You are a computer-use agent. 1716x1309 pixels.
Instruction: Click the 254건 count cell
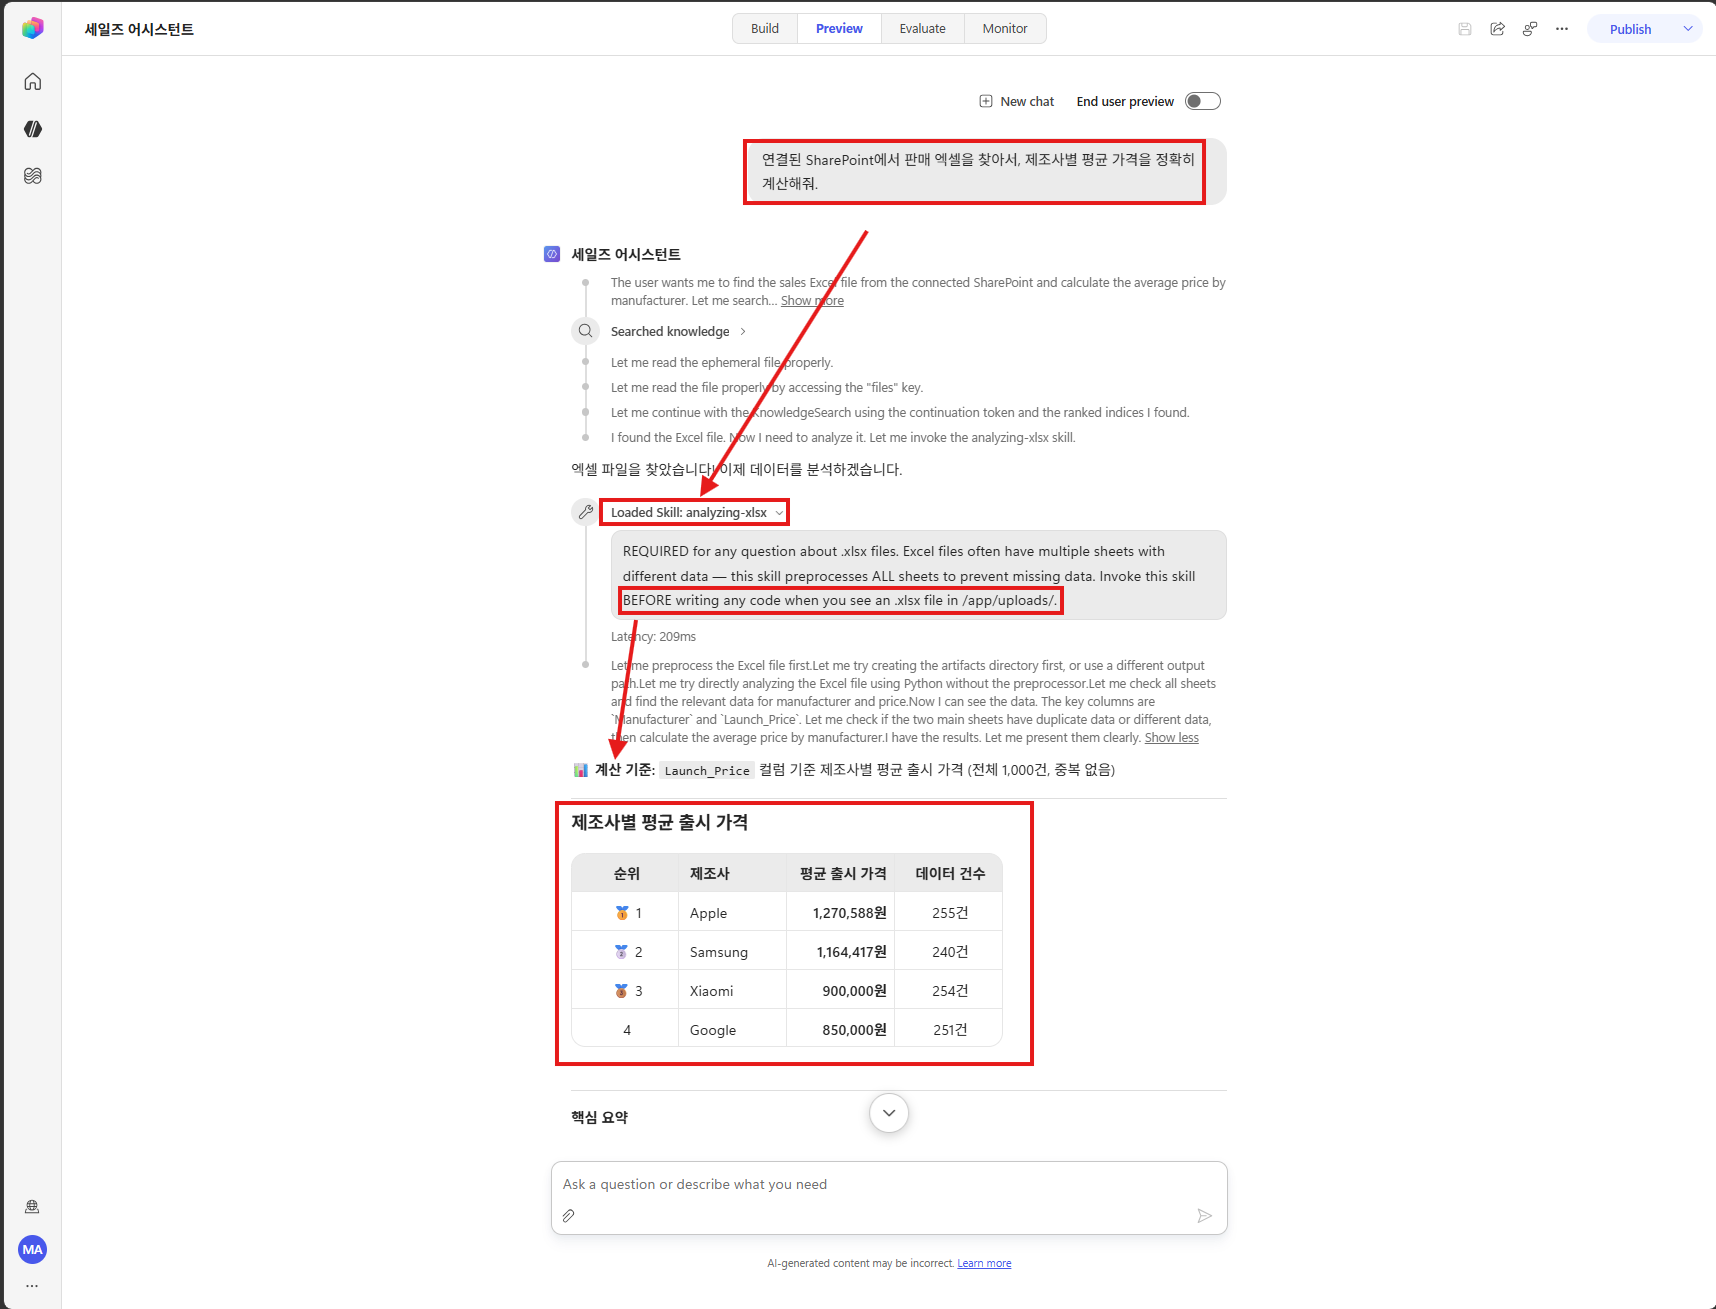point(950,991)
